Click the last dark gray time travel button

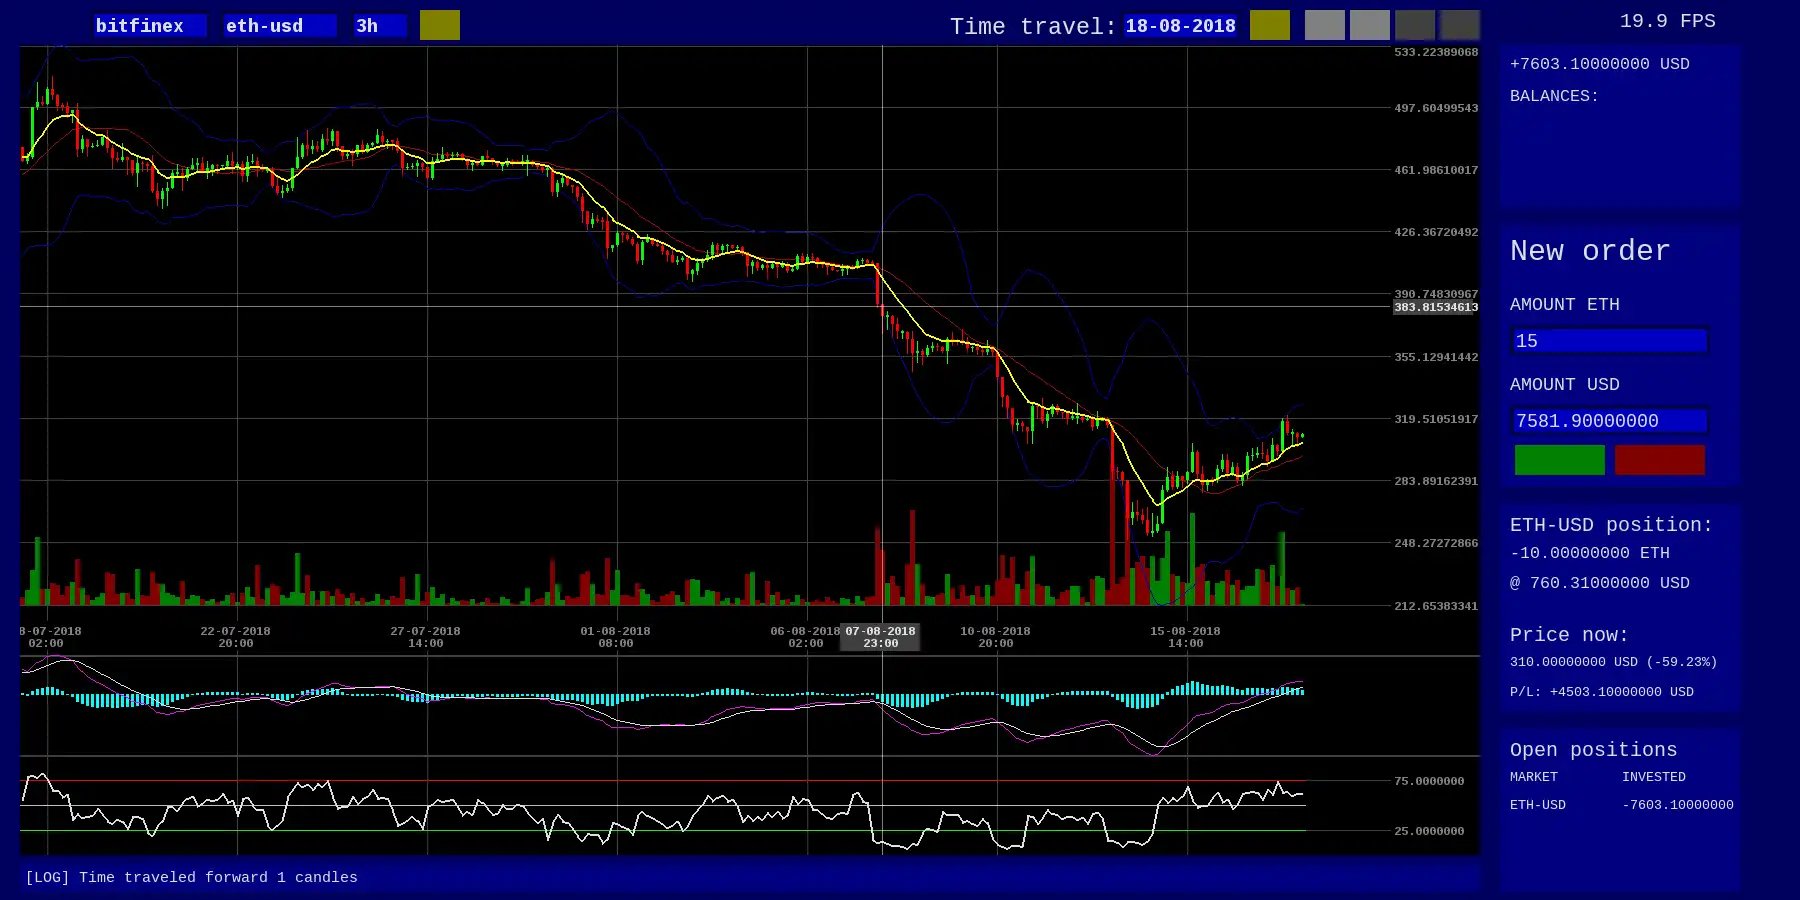(1460, 25)
